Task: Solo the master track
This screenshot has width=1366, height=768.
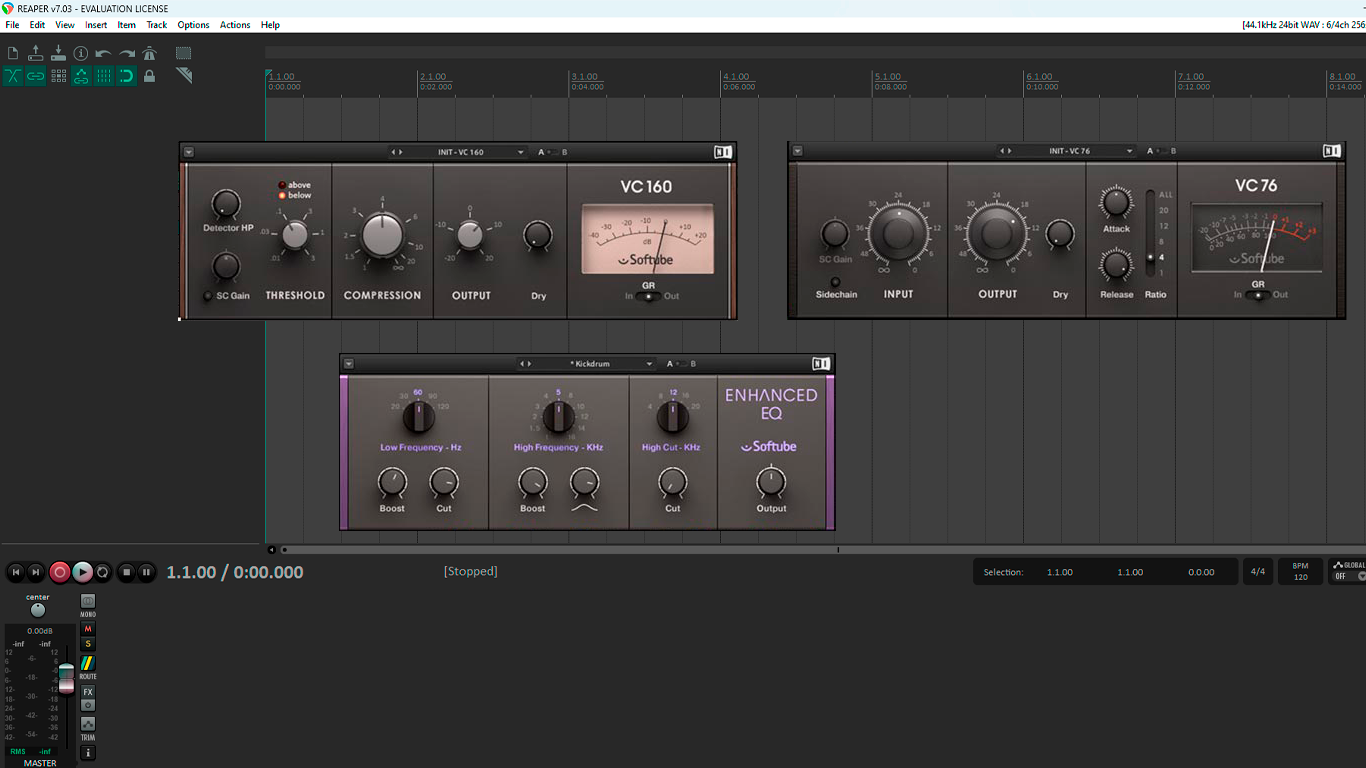Action: click(x=88, y=644)
